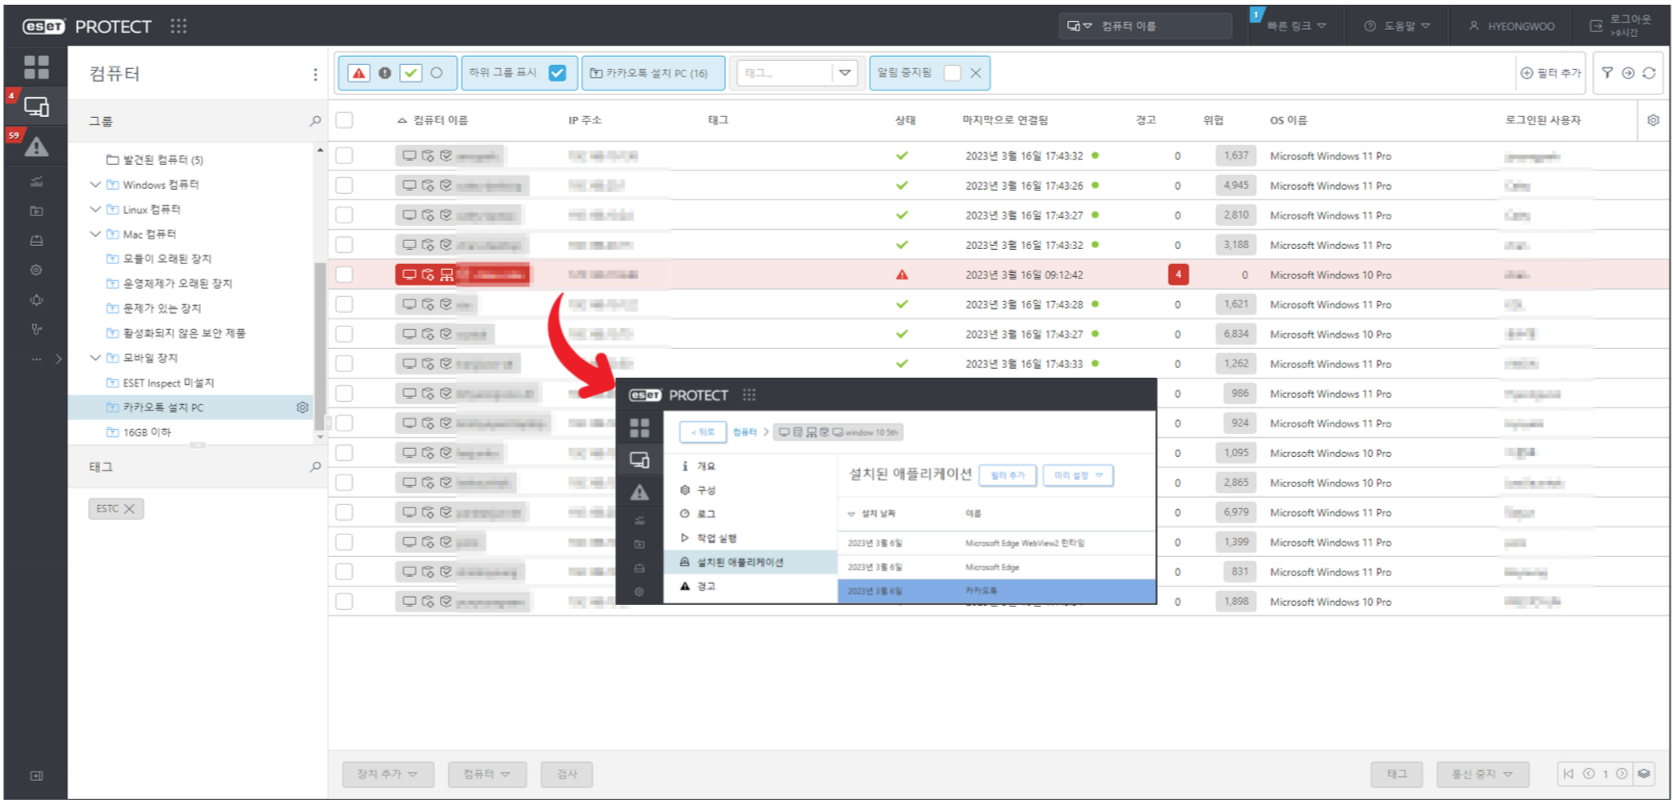Expand the 모바일 장치 tree node
Image resolution: width=1673 pixels, height=802 pixels.
point(95,357)
